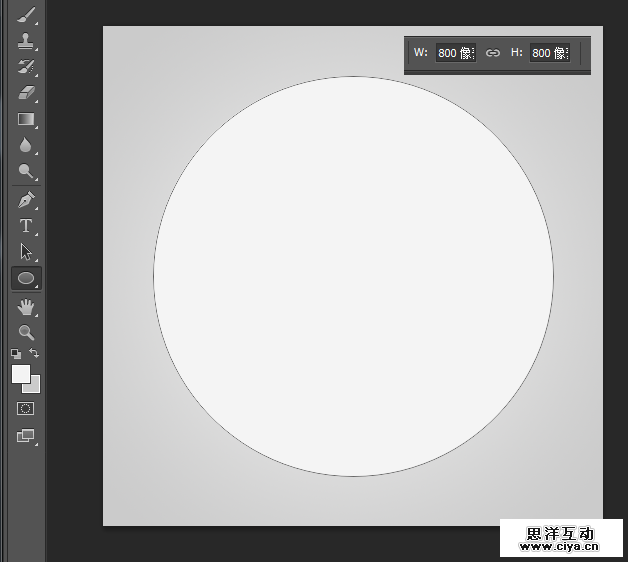Toggle Quick Mask mode
The height and width of the screenshot is (562, 628).
click(x=26, y=409)
